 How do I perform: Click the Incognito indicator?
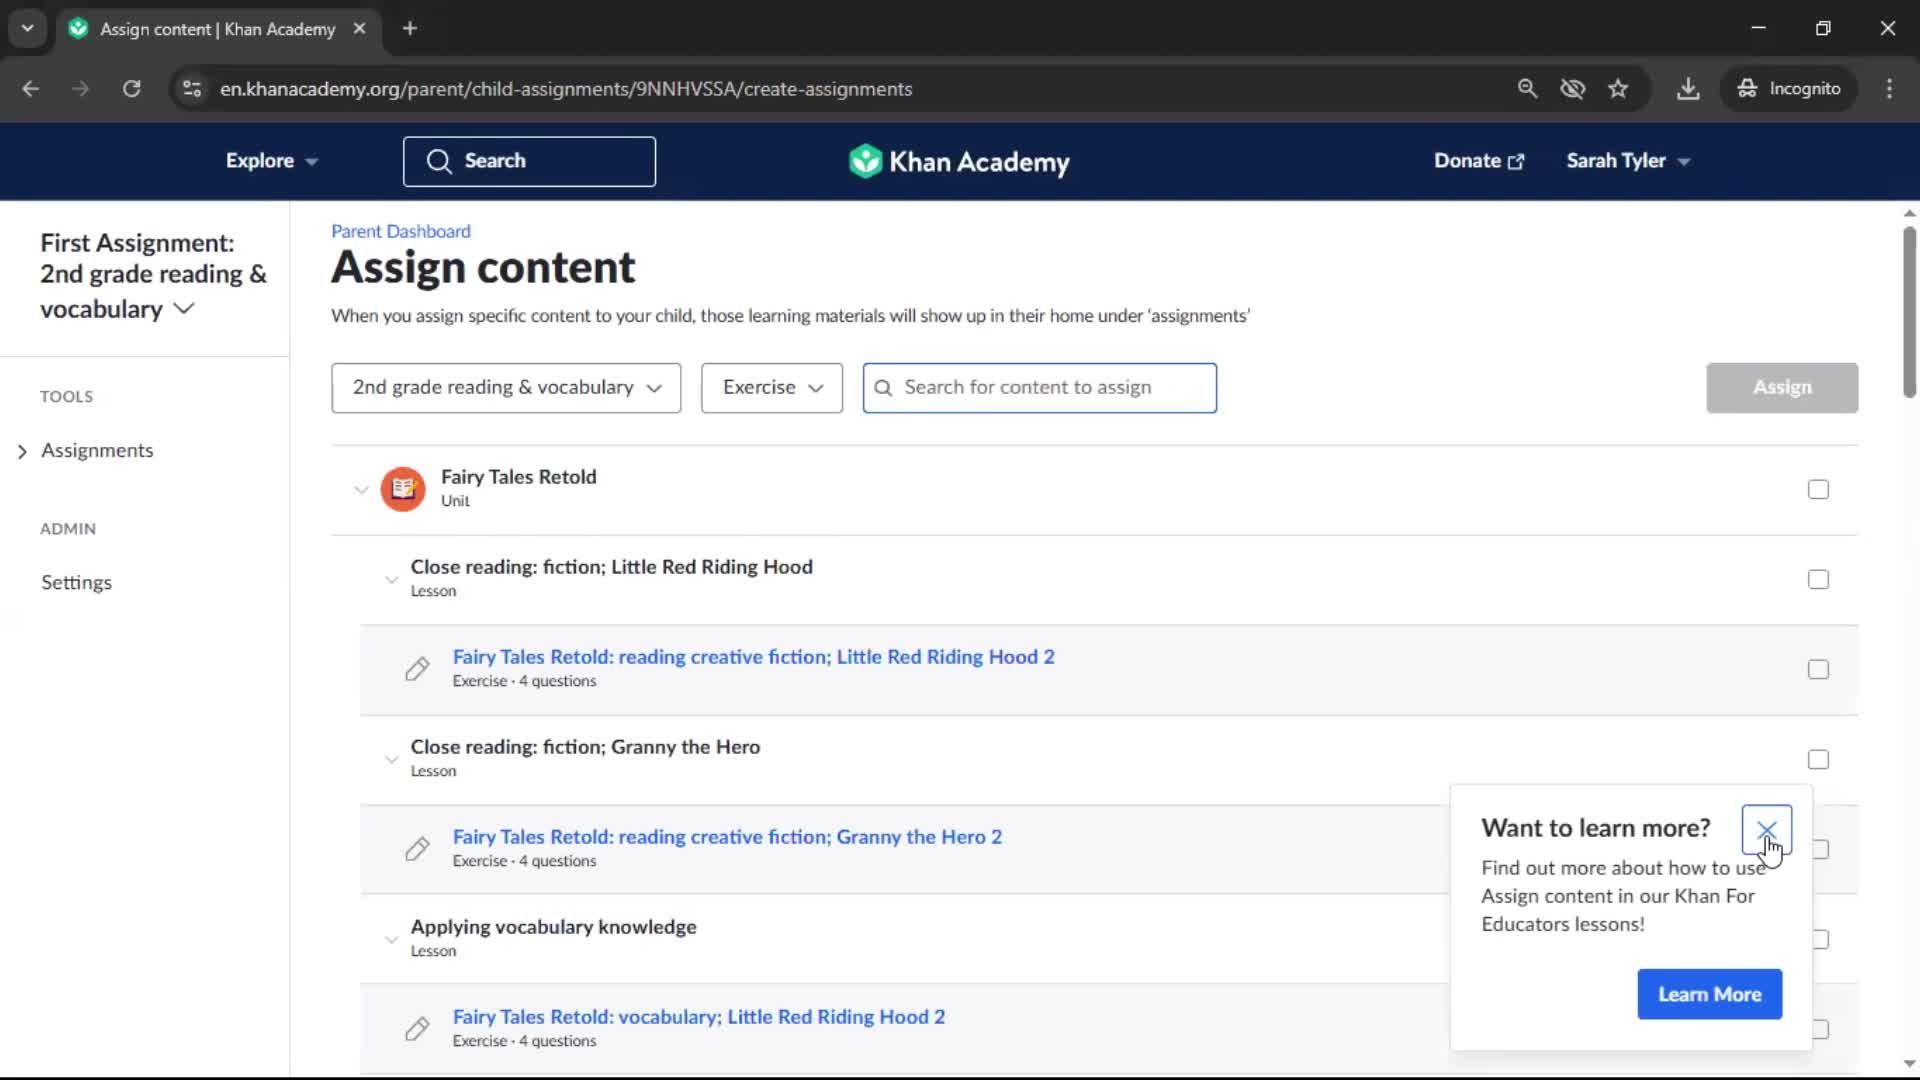tap(1789, 89)
